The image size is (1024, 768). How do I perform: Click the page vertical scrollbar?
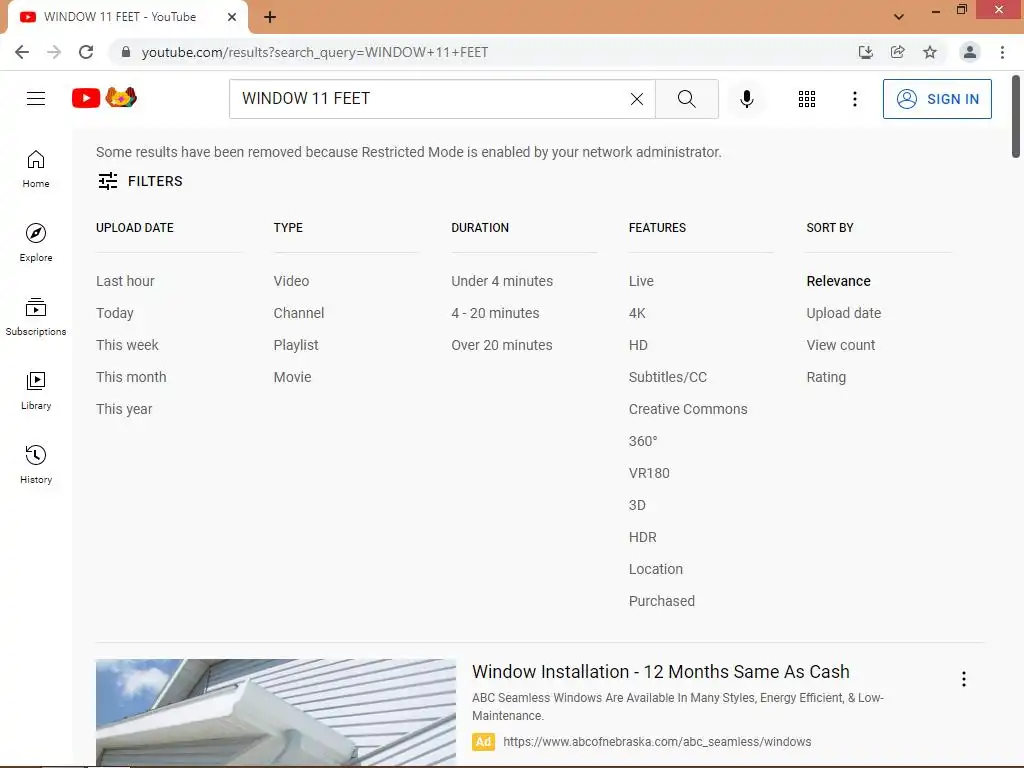click(1016, 116)
